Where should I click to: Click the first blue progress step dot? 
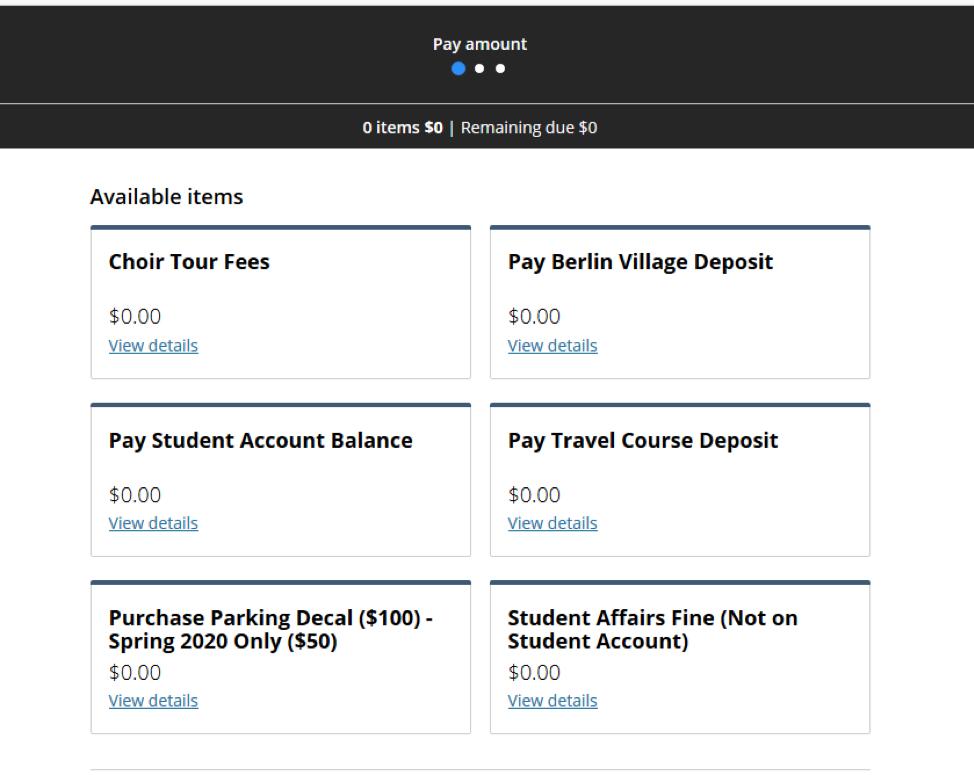tap(459, 69)
